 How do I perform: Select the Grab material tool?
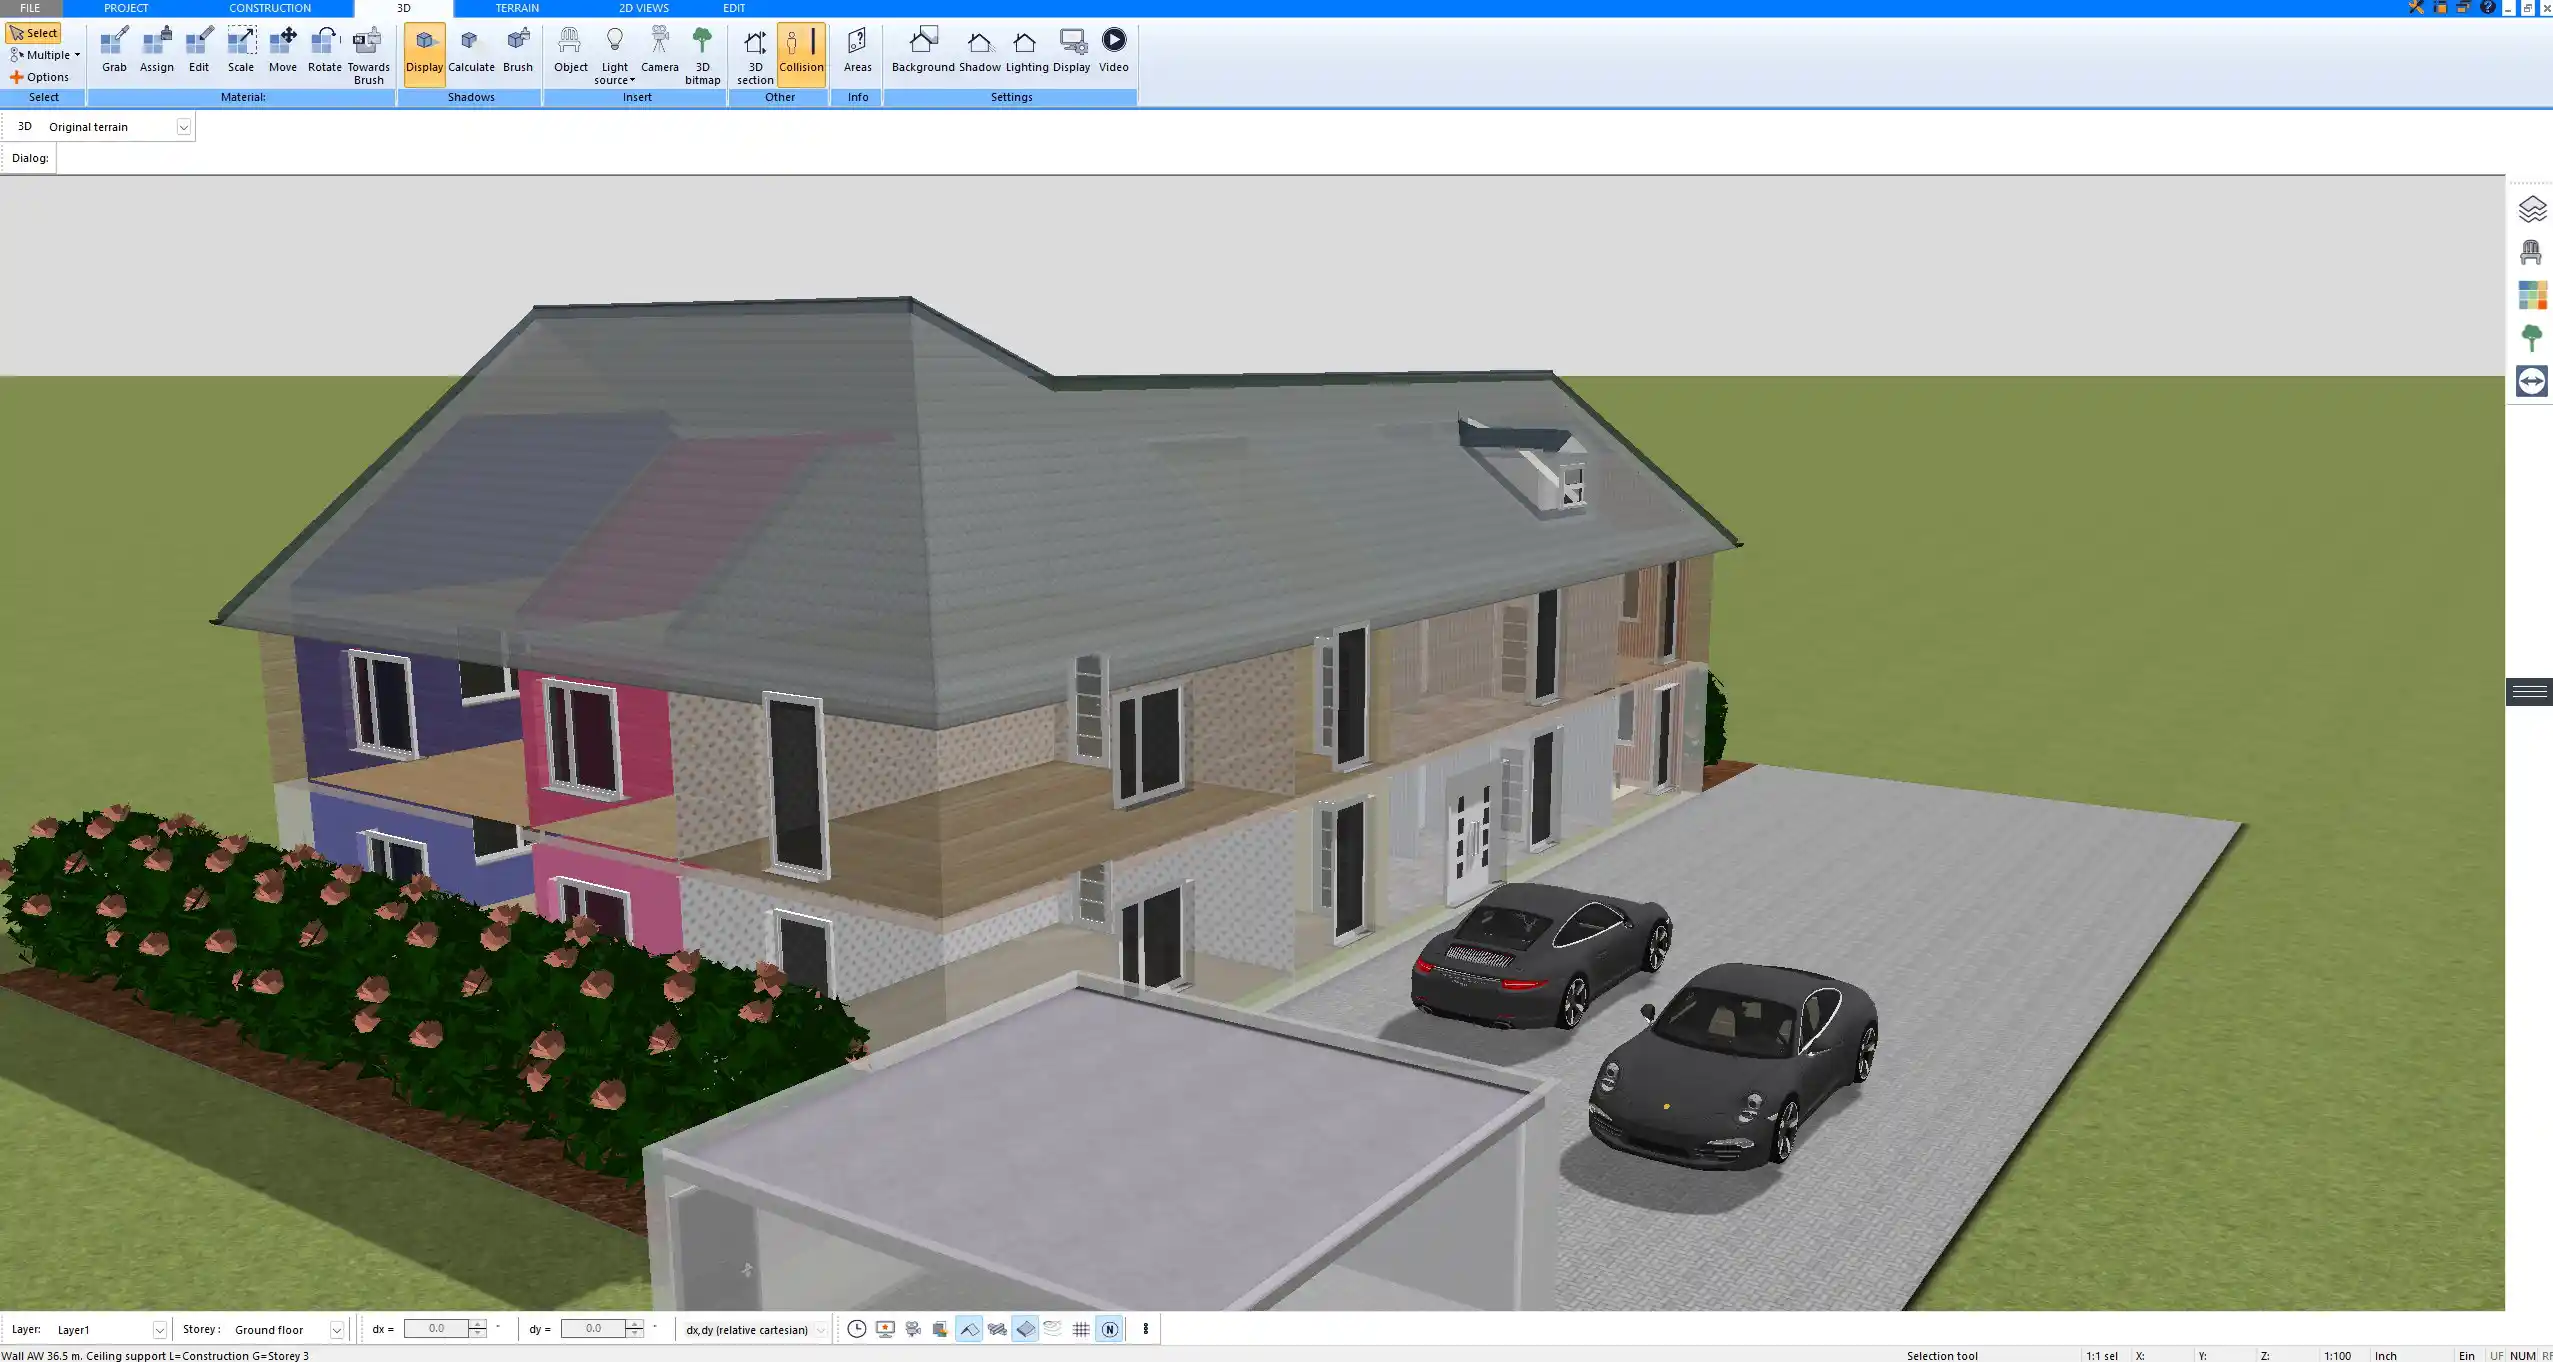114,50
